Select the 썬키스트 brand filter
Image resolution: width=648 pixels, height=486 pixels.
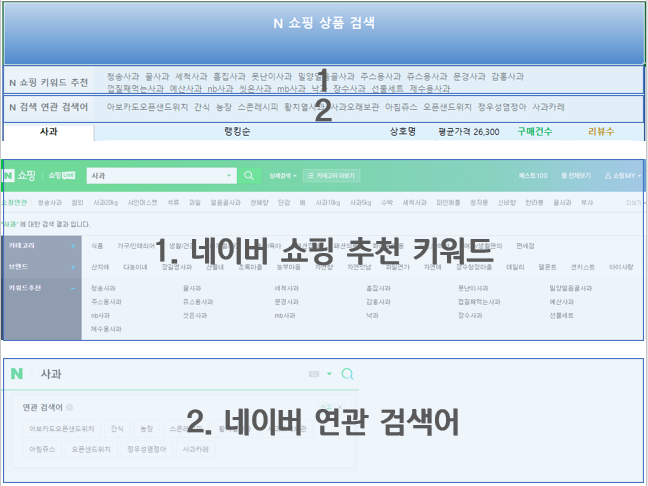click(x=583, y=267)
